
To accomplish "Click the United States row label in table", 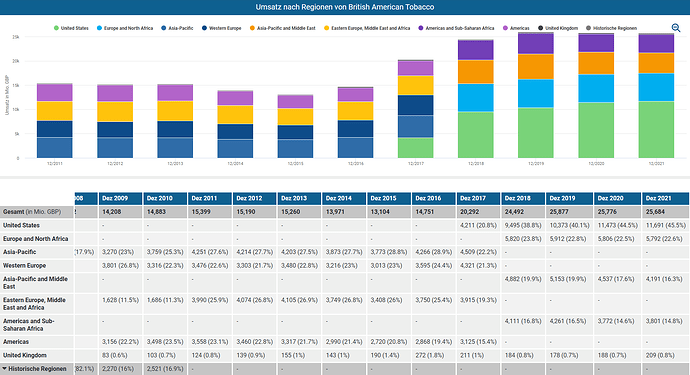I will (x=21, y=225).
